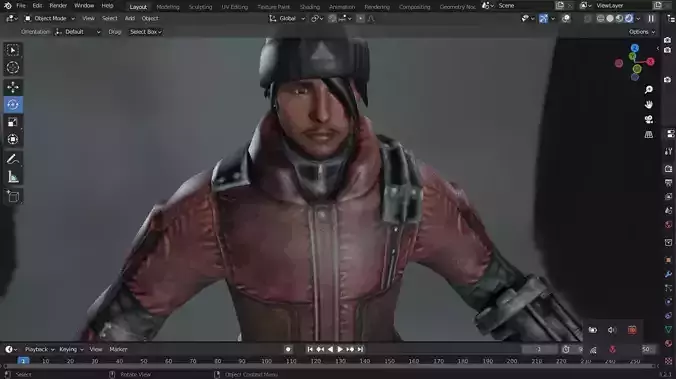Open the Modifiers wrench properties tab
Screen dimensions: 676x379
(x=668, y=274)
